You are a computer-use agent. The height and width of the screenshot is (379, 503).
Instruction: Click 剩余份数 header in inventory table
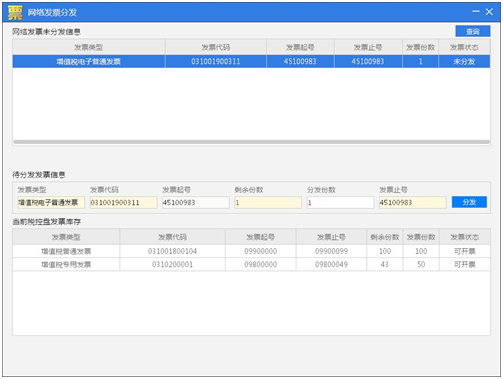click(385, 237)
